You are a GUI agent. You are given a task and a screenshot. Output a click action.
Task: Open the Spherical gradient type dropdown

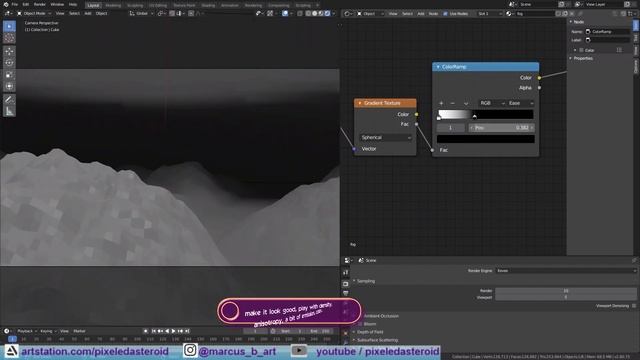386,138
